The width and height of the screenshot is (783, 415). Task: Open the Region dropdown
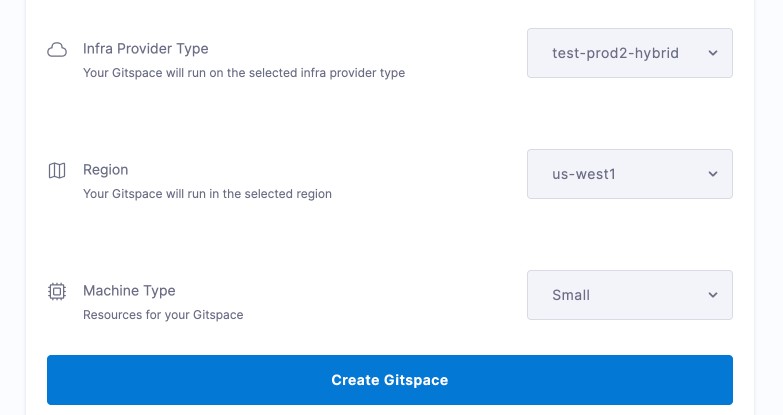(629, 174)
